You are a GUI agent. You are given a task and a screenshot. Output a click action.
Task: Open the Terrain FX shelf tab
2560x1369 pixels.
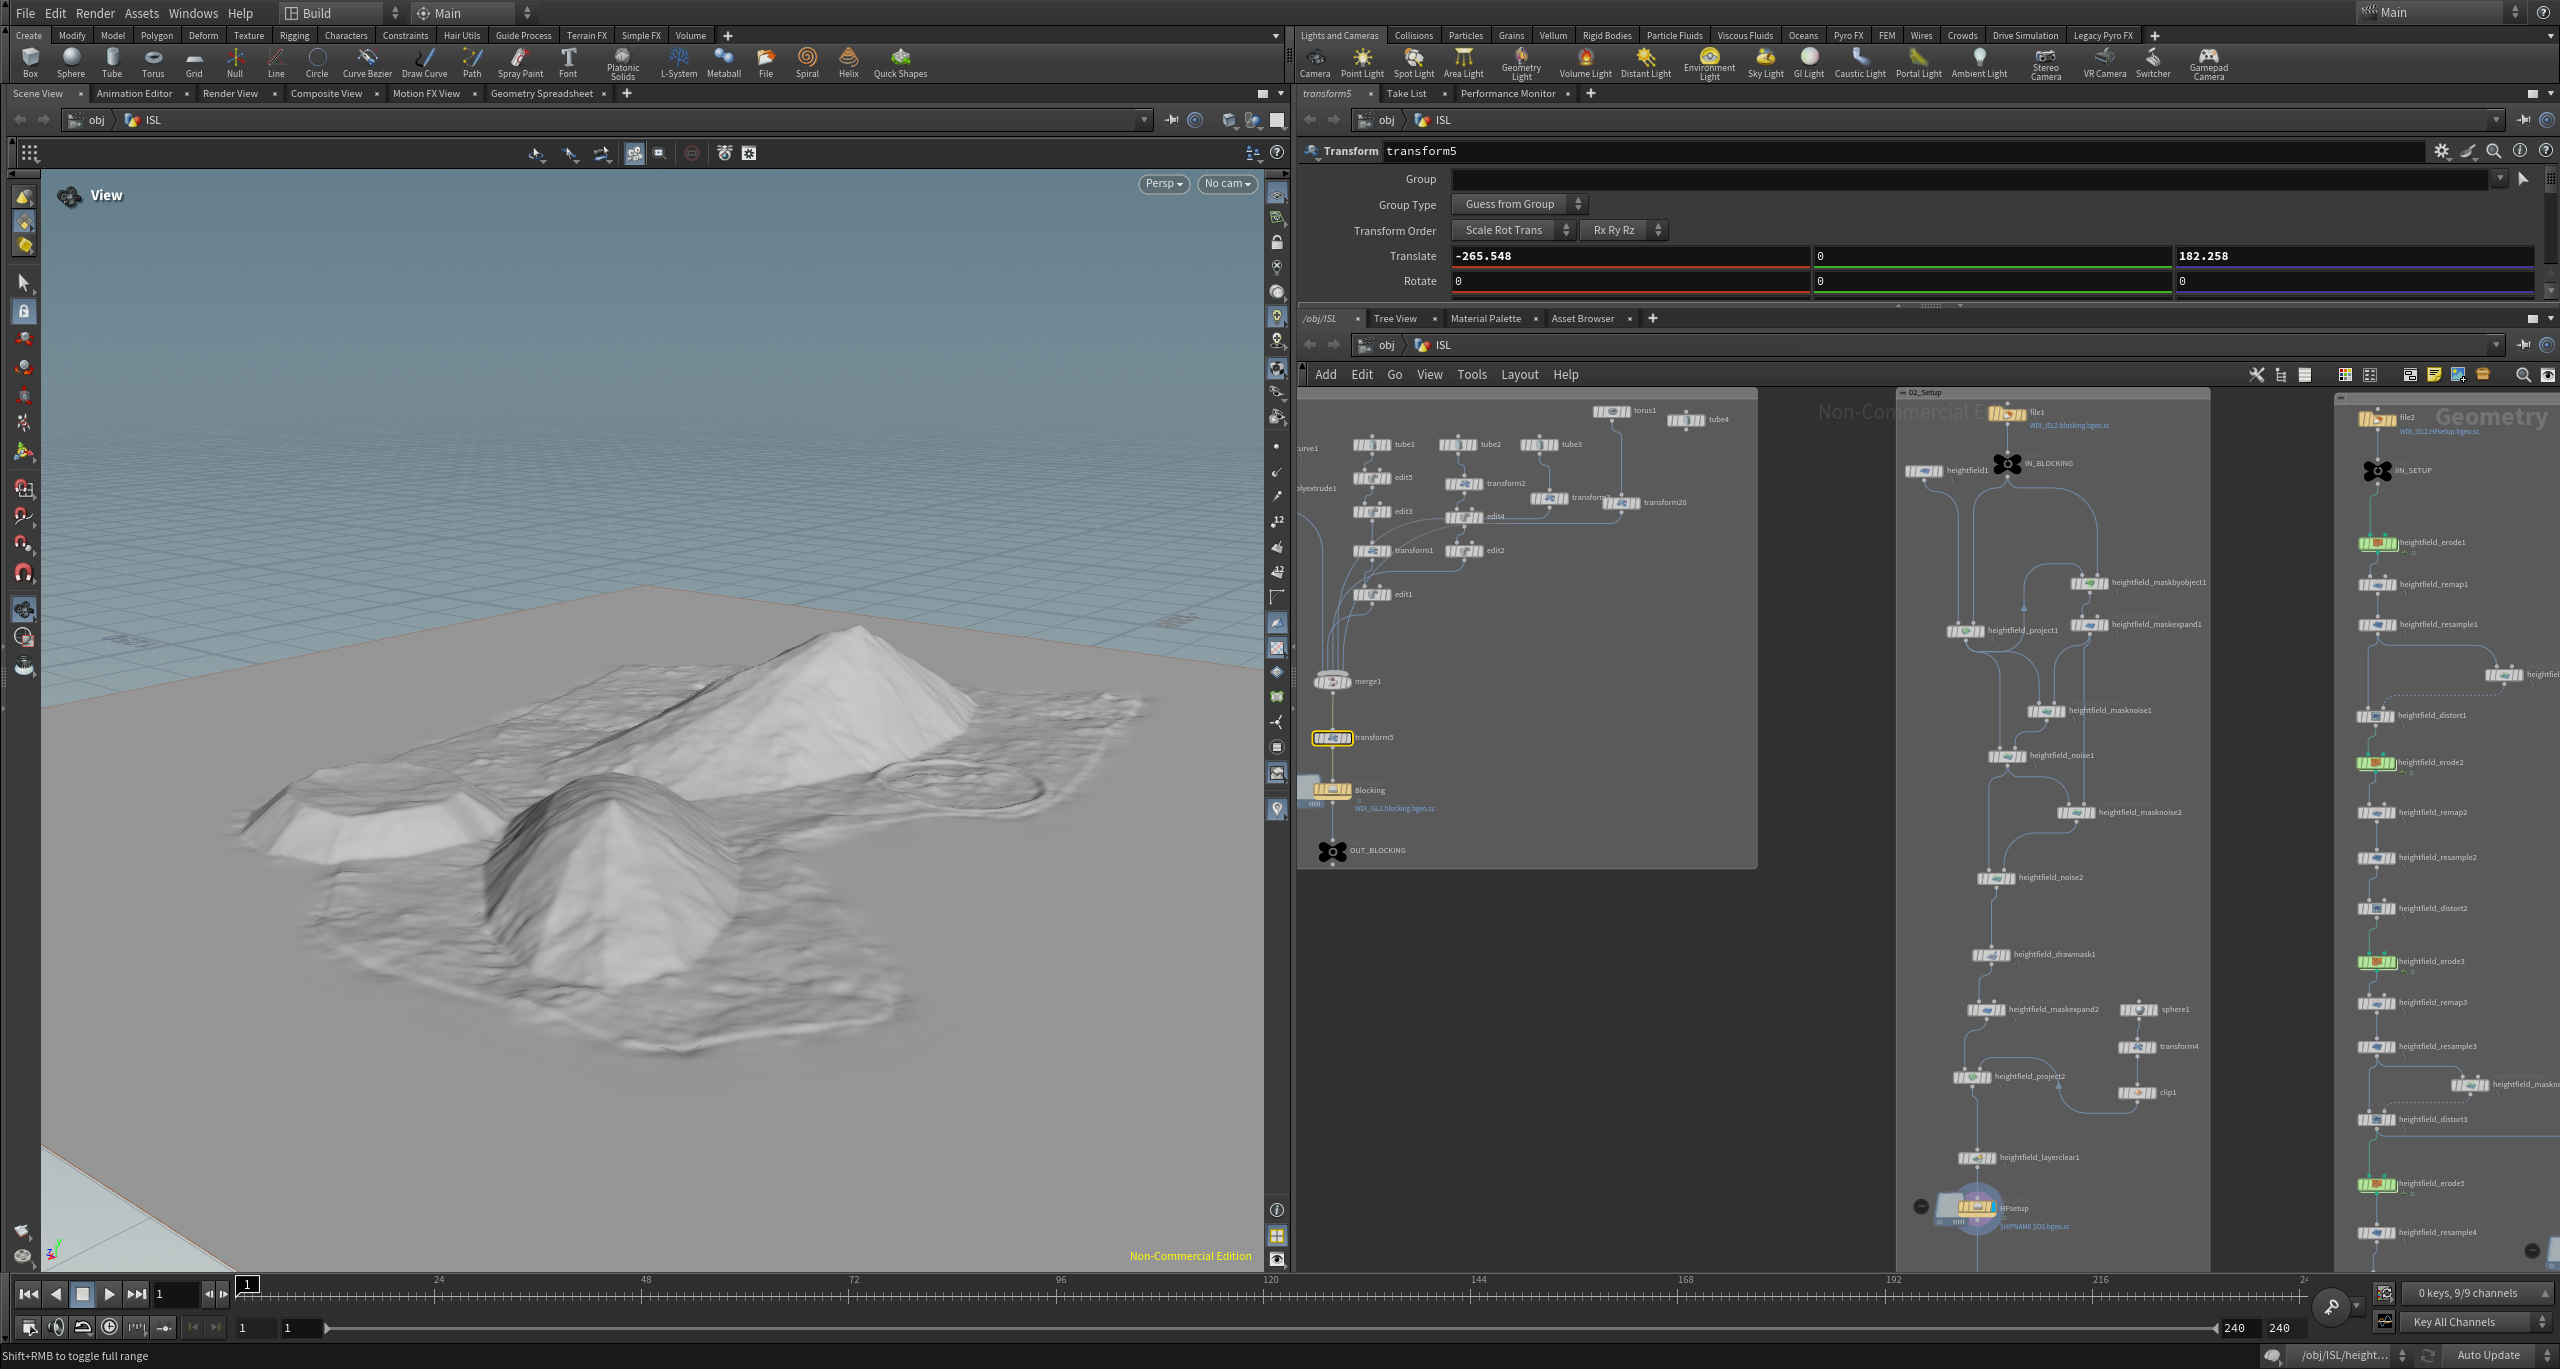(x=586, y=36)
